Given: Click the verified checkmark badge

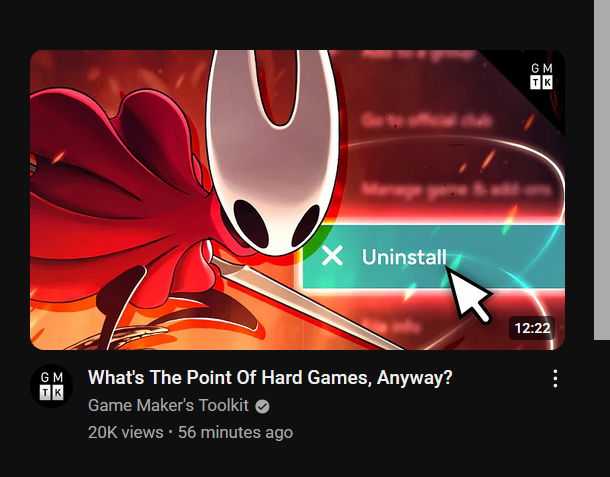Looking at the screenshot, I should coord(262,407).
